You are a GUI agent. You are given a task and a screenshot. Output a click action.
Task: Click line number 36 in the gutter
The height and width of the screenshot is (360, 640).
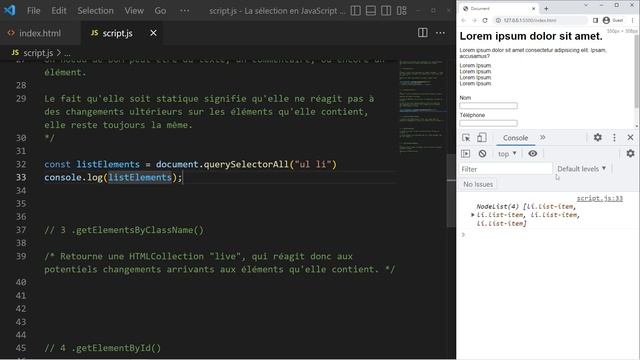tap(21, 217)
